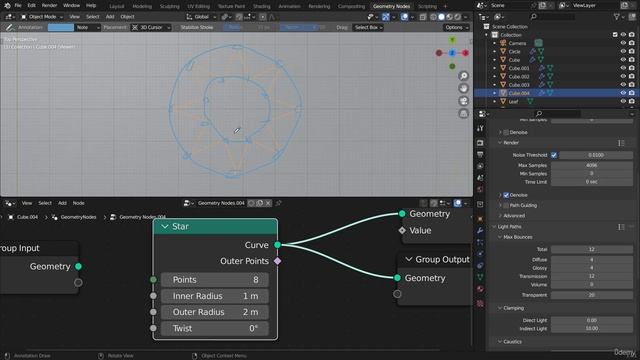
Task: Collapse the Light Paths panel
Action: [494, 227]
